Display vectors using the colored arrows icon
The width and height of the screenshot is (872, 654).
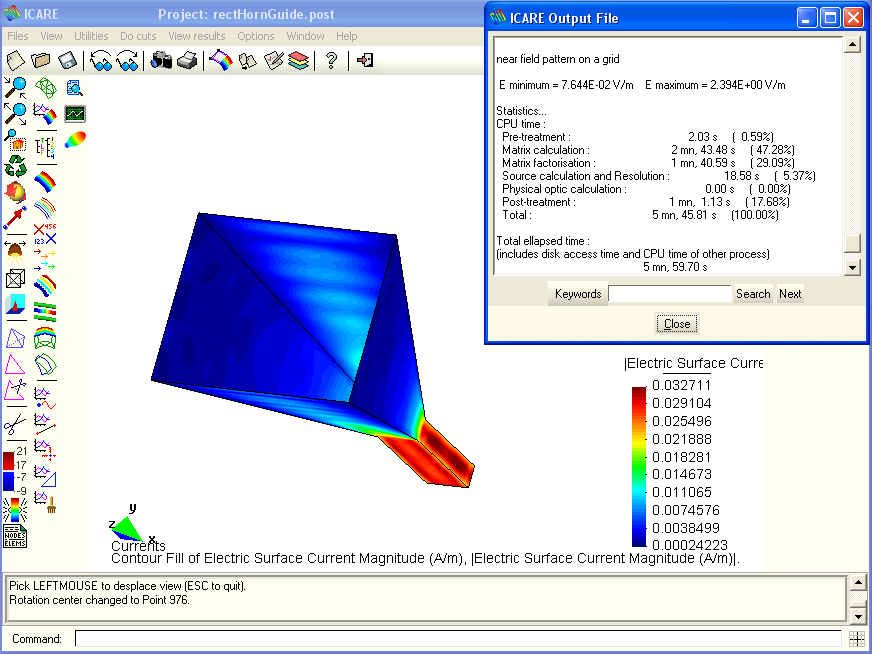click(x=45, y=259)
